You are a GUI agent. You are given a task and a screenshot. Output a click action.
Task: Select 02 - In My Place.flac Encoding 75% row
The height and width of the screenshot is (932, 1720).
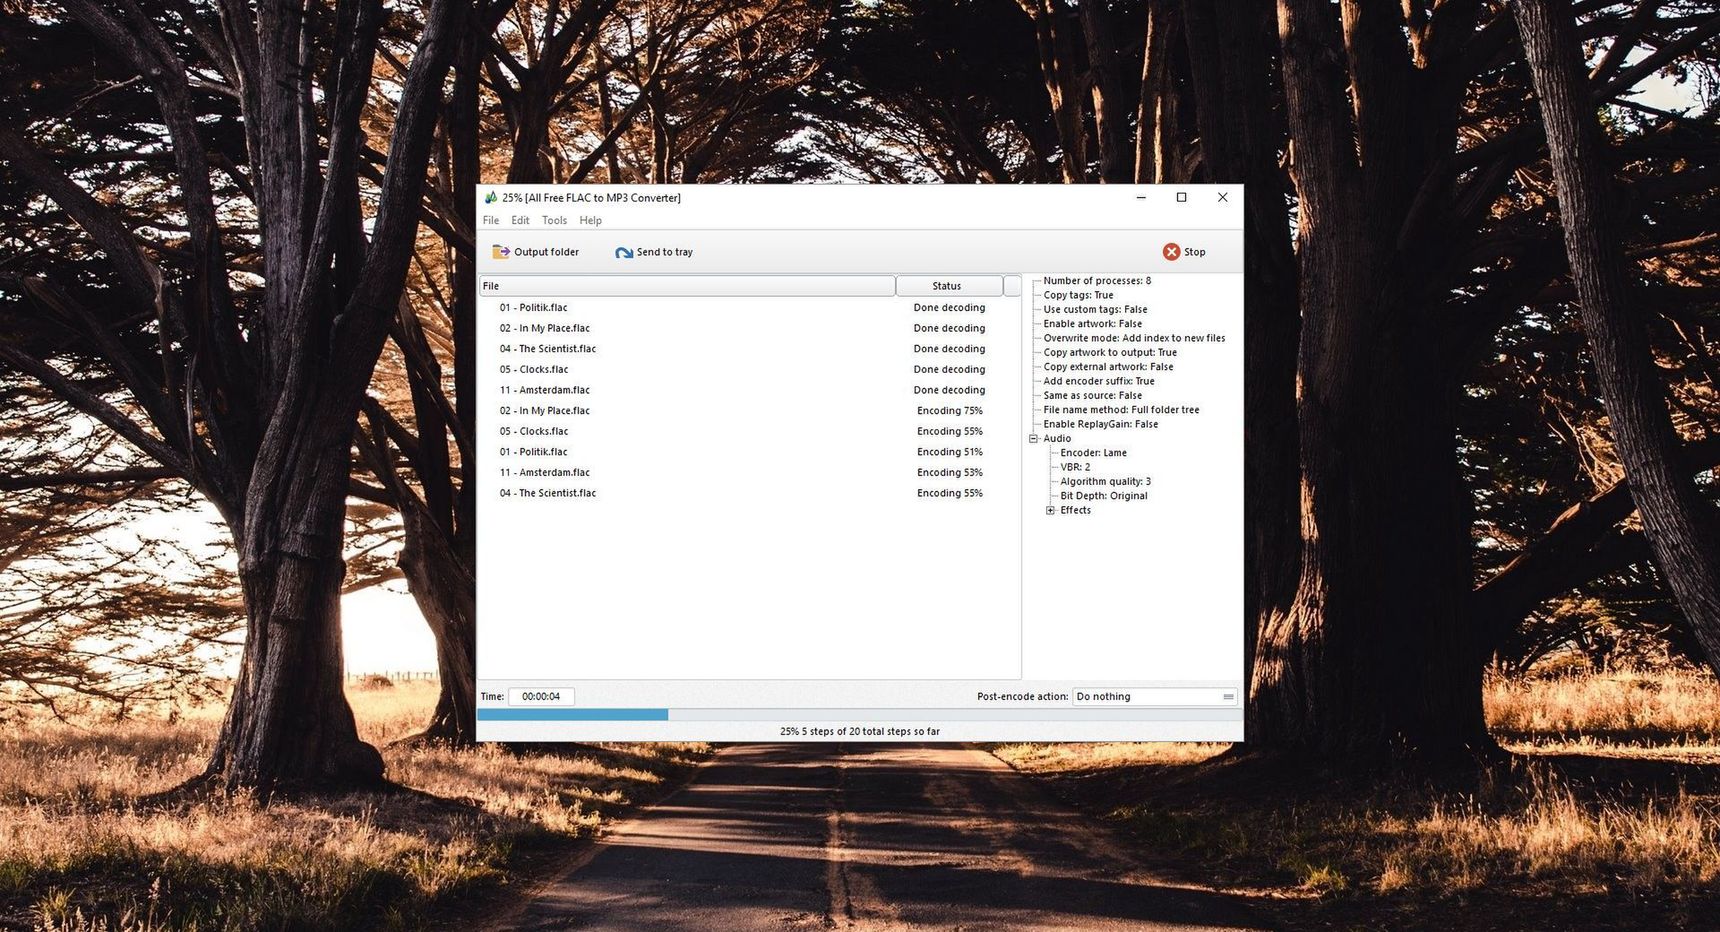[x=749, y=411]
